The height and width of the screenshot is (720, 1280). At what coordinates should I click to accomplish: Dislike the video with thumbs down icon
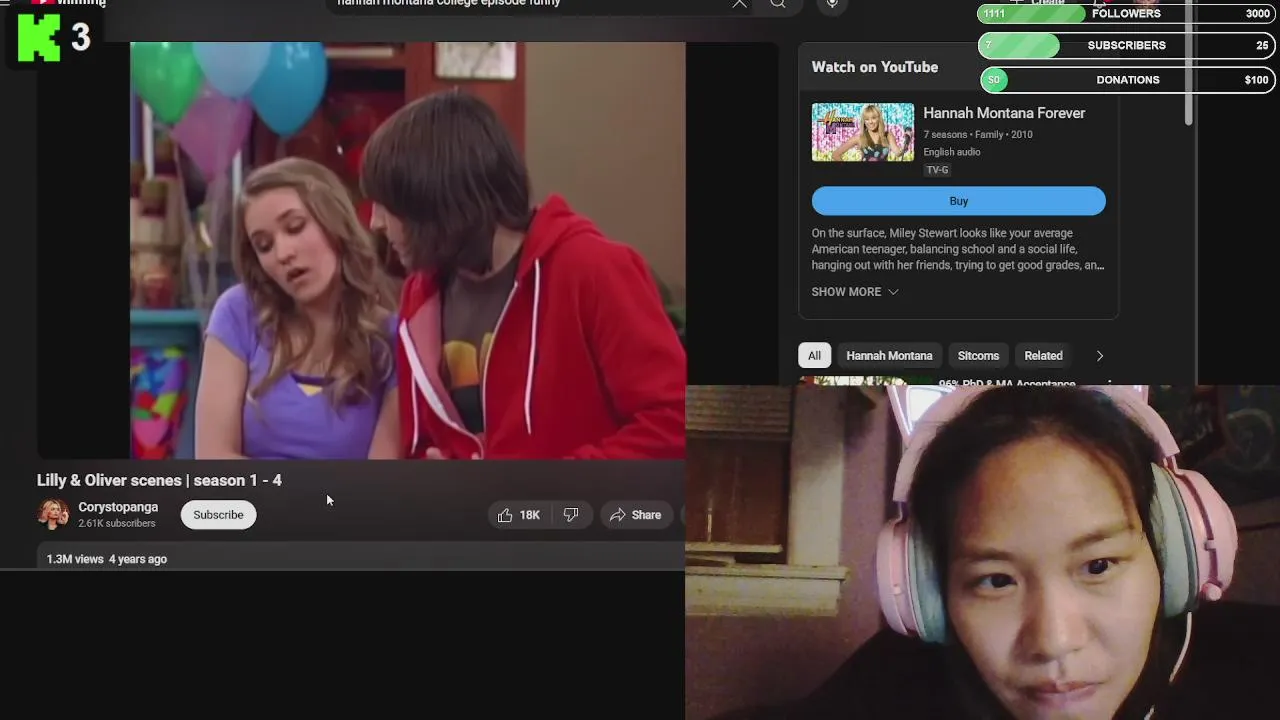[571, 515]
